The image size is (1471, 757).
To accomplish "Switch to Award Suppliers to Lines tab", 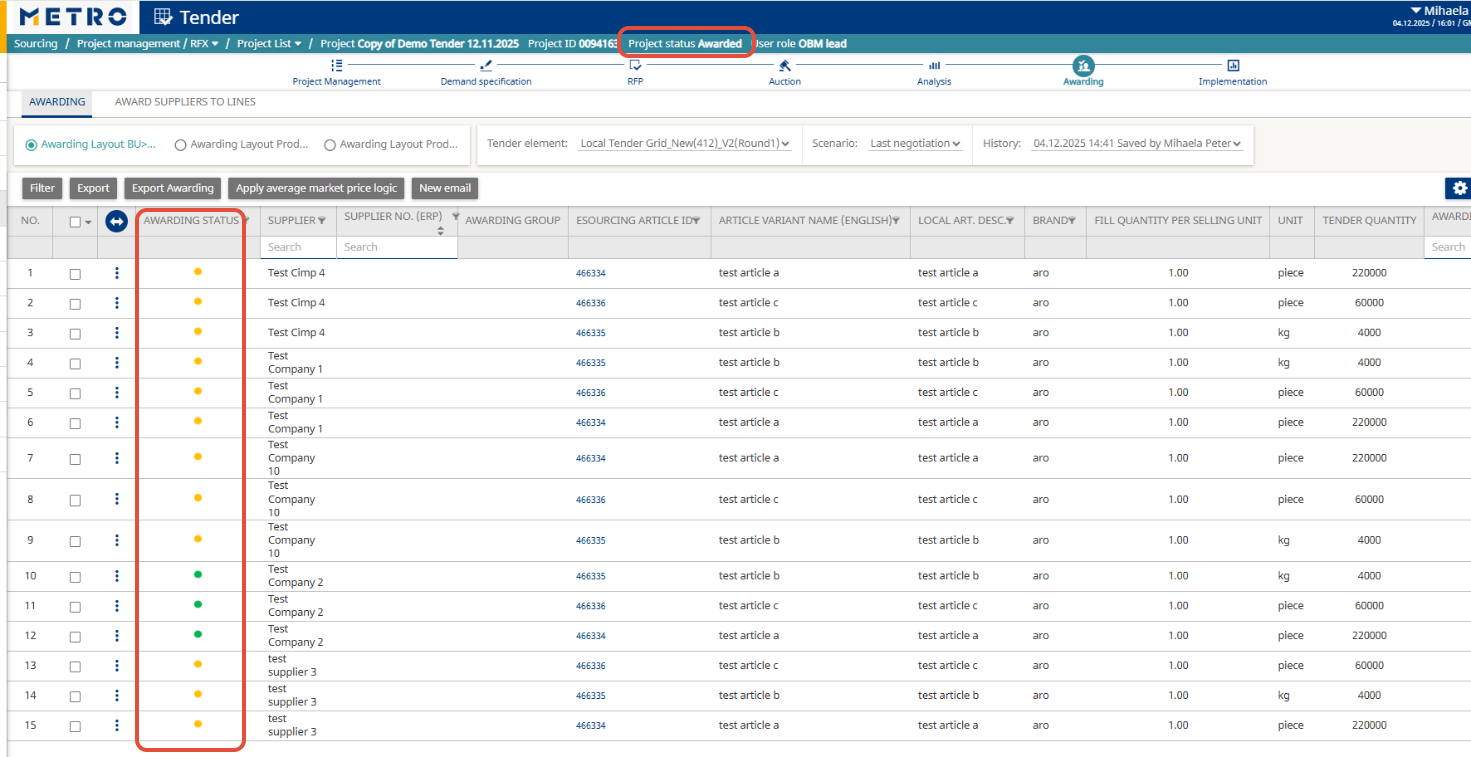I will click(185, 102).
